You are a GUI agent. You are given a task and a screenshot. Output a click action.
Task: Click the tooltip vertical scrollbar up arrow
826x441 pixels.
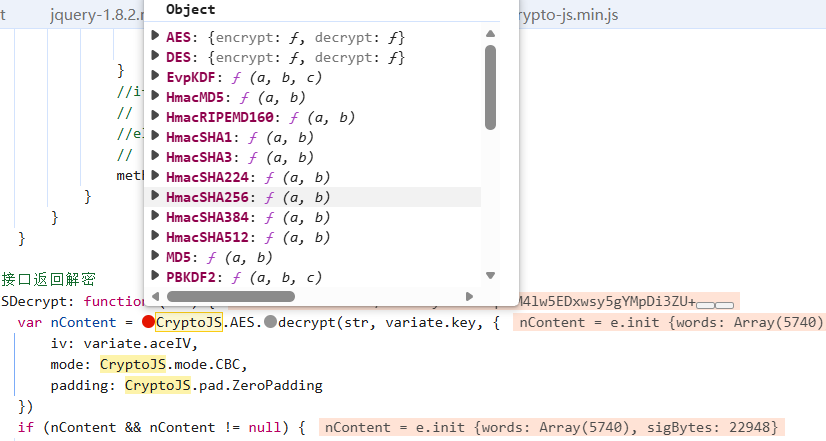pyautogui.click(x=490, y=34)
